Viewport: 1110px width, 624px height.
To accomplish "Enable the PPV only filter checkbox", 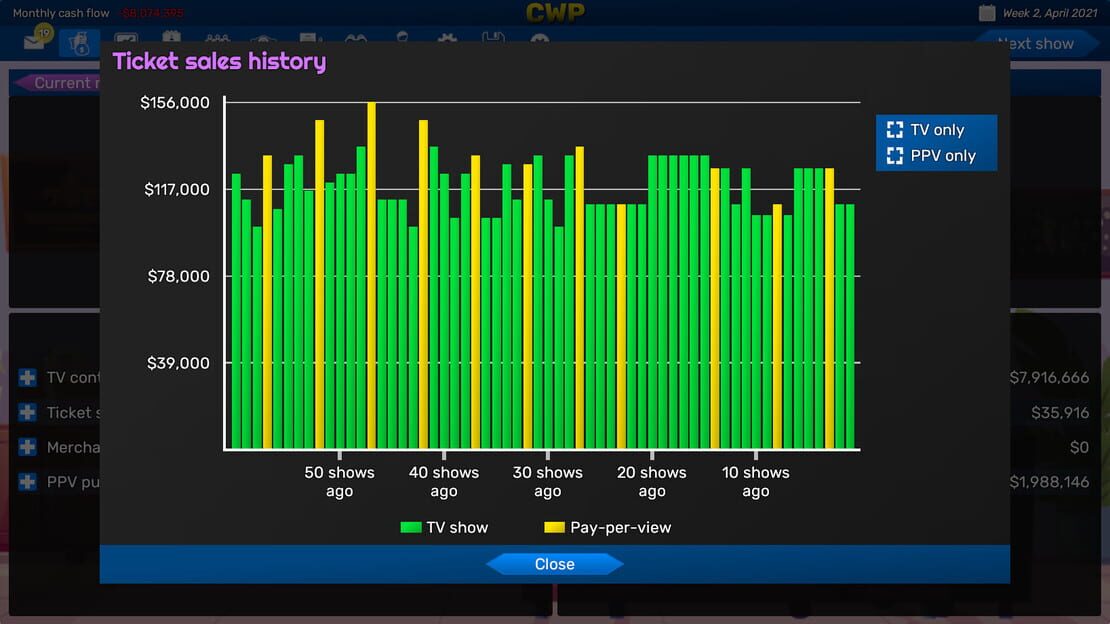I will (x=895, y=156).
